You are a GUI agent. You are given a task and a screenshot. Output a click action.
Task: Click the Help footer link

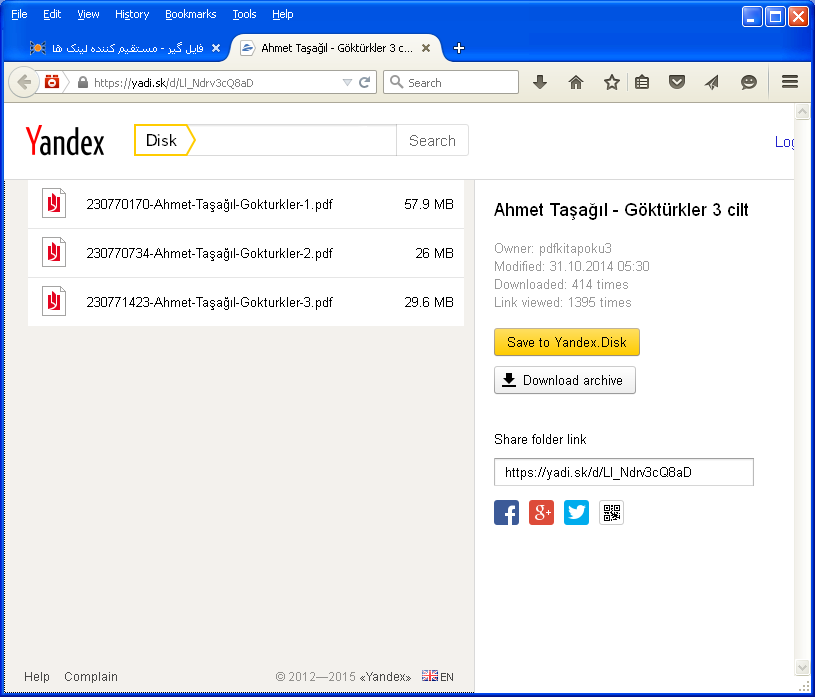(x=37, y=676)
